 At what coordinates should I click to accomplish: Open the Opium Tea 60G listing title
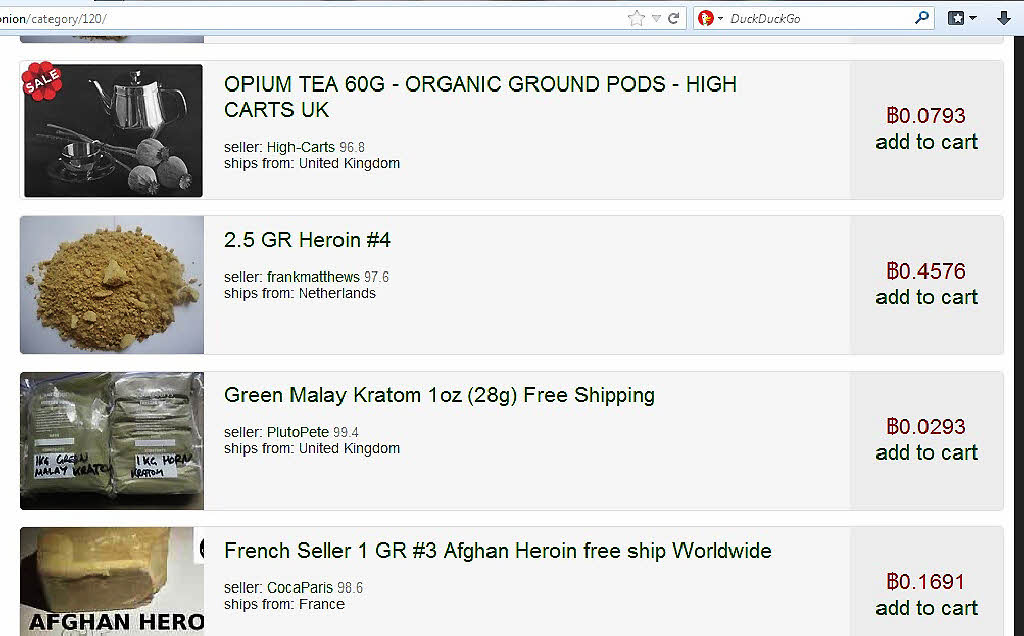pyautogui.click(x=480, y=97)
